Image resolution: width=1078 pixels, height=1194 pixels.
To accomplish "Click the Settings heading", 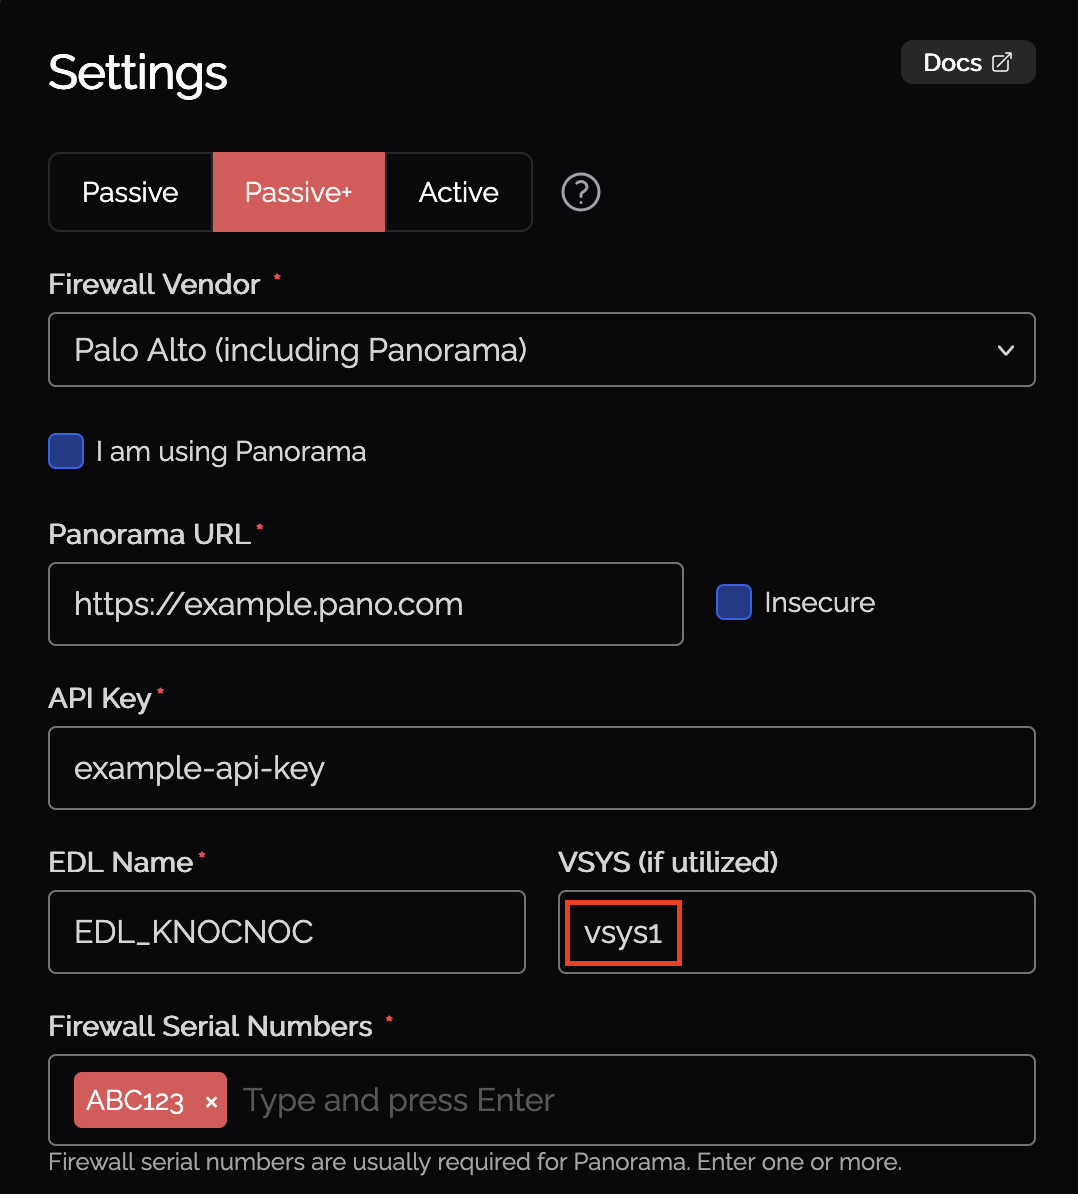I will 138,73.
